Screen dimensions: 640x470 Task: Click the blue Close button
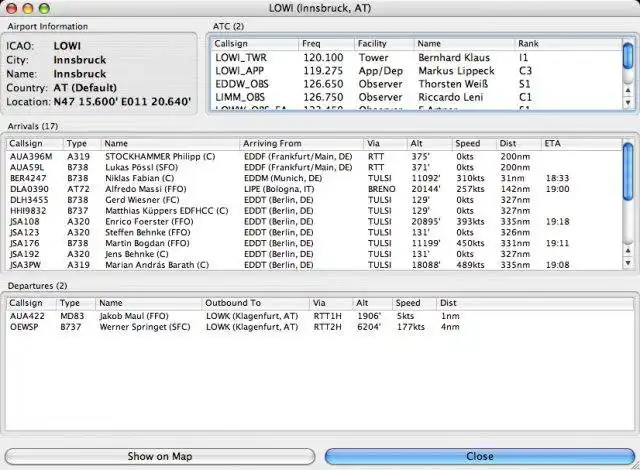(x=480, y=456)
